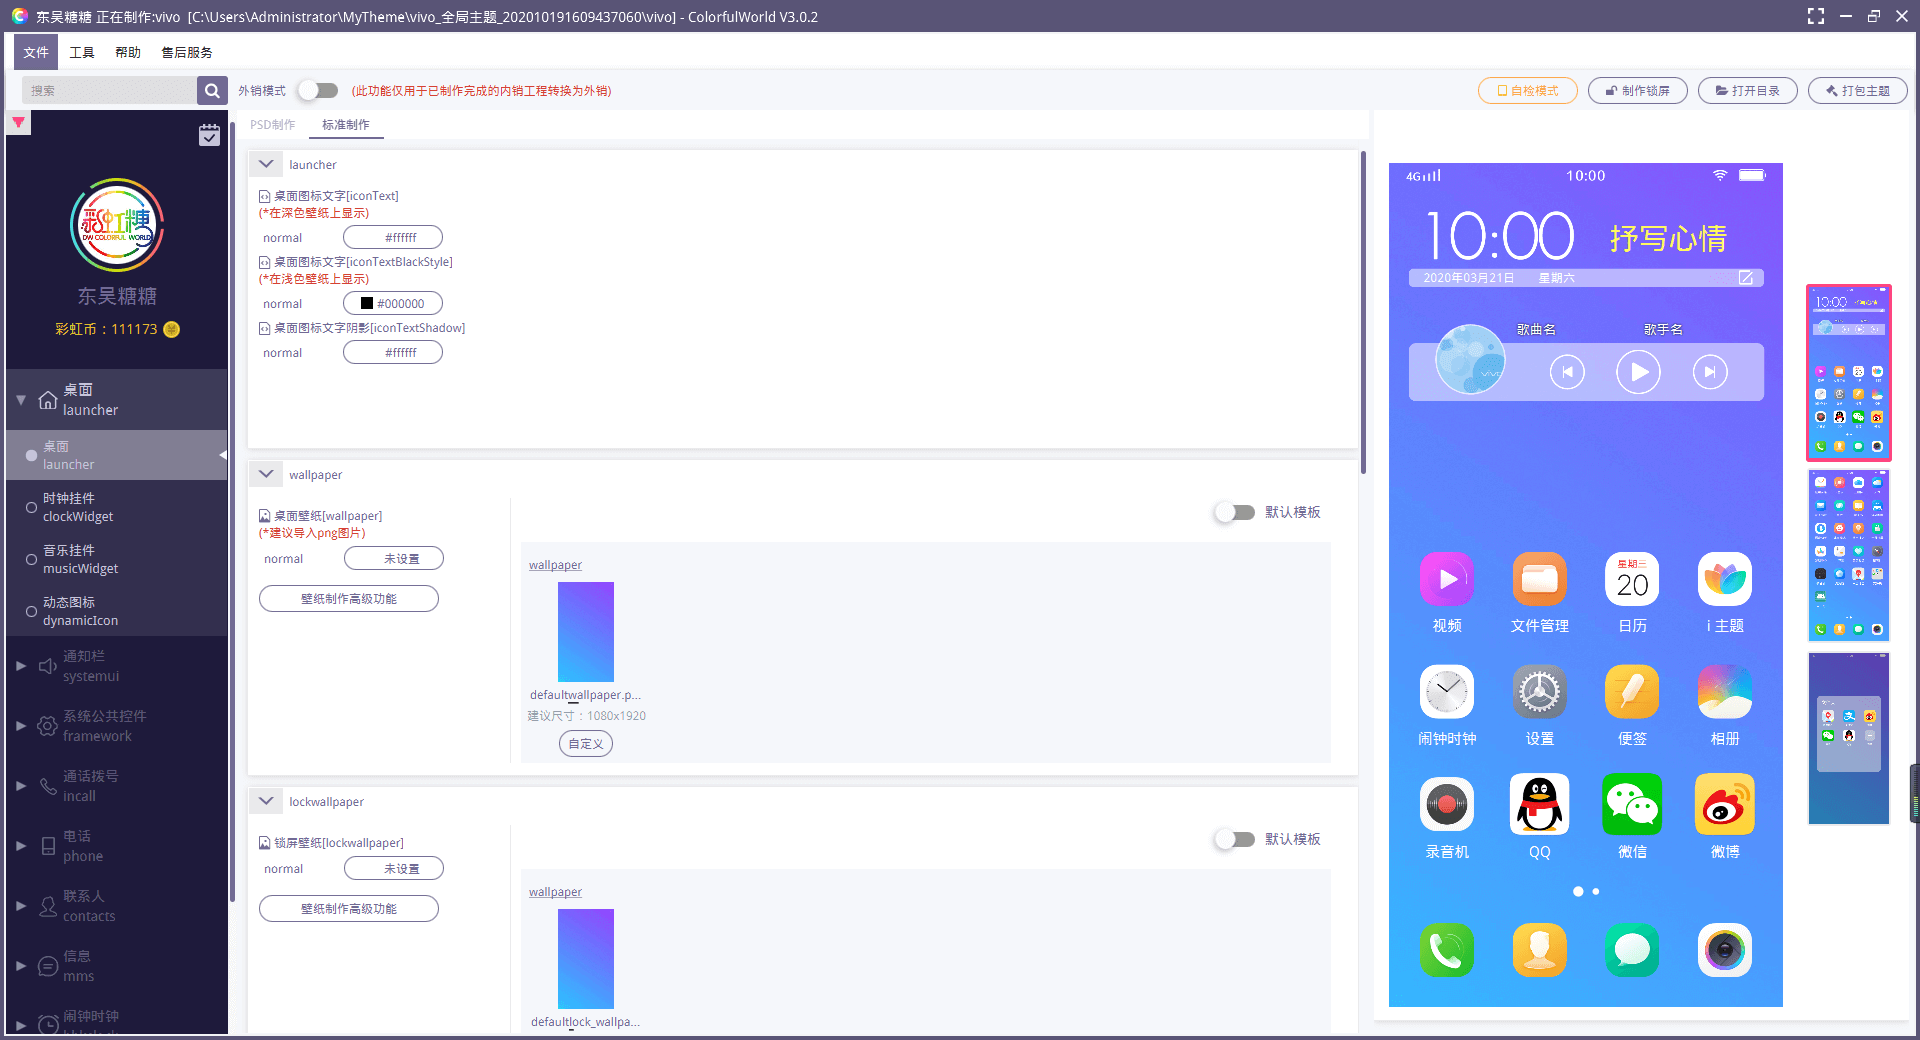Click the search magnifier icon
The height and width of the screenshot is (1040, 1920).
(211, 91)
